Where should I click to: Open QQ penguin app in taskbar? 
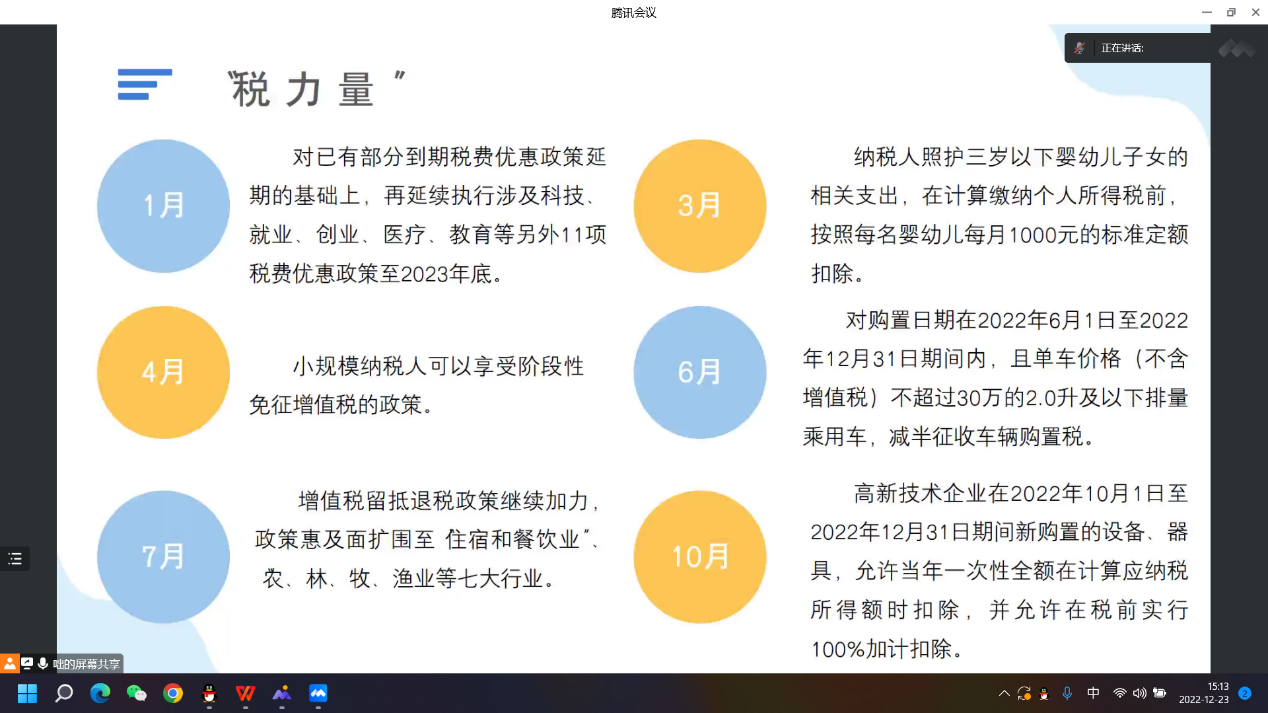coord(209,693)
